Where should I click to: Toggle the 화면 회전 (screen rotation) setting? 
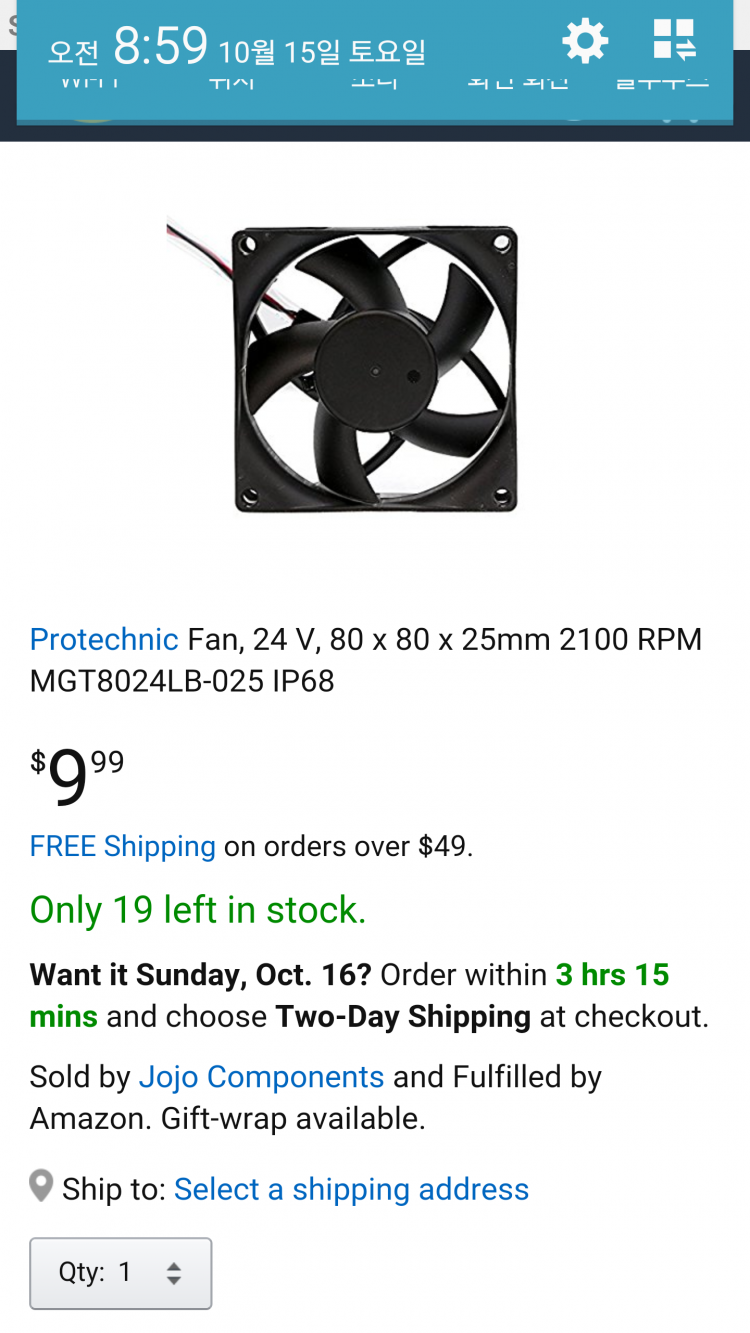[517, 82]
